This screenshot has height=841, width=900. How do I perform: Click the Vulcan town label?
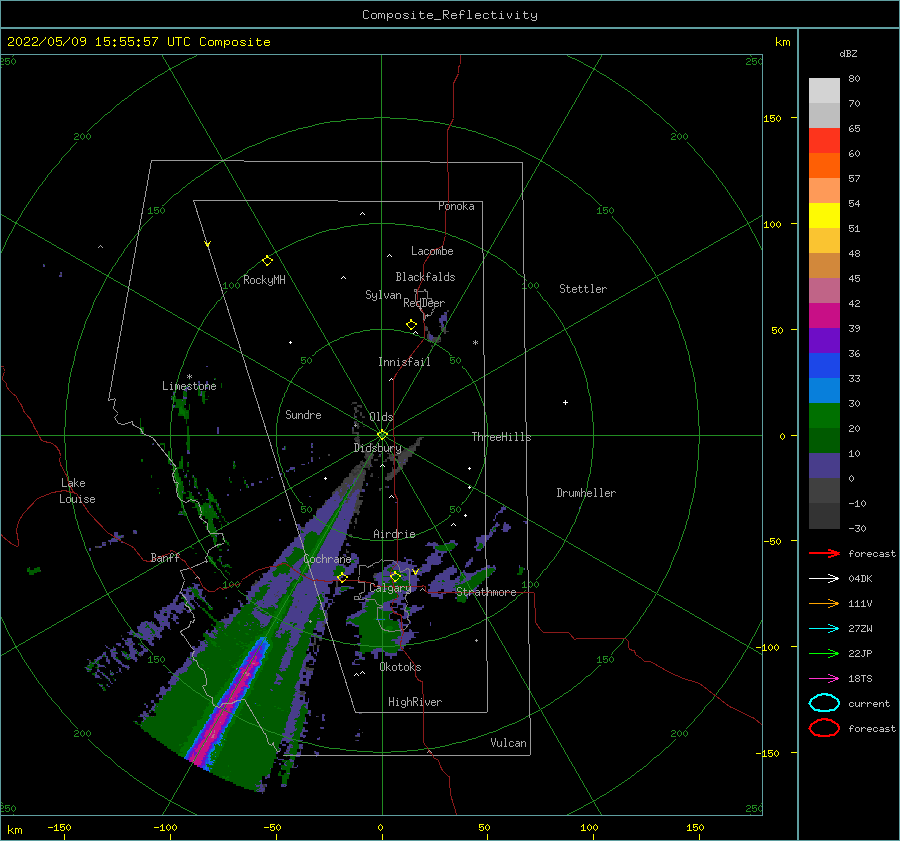509,743
